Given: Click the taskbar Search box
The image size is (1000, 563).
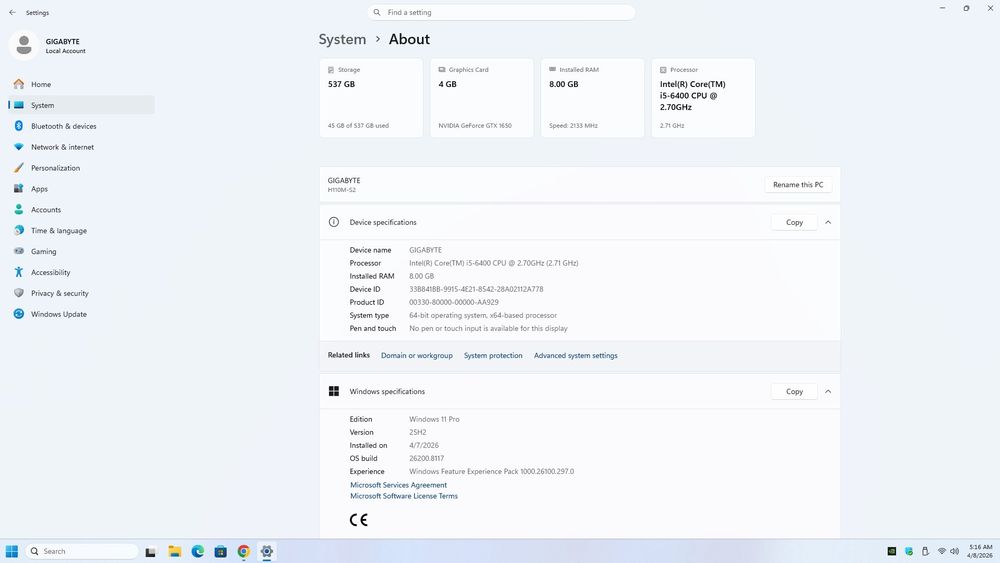Looking at the screenshot, I should [82, 552].
